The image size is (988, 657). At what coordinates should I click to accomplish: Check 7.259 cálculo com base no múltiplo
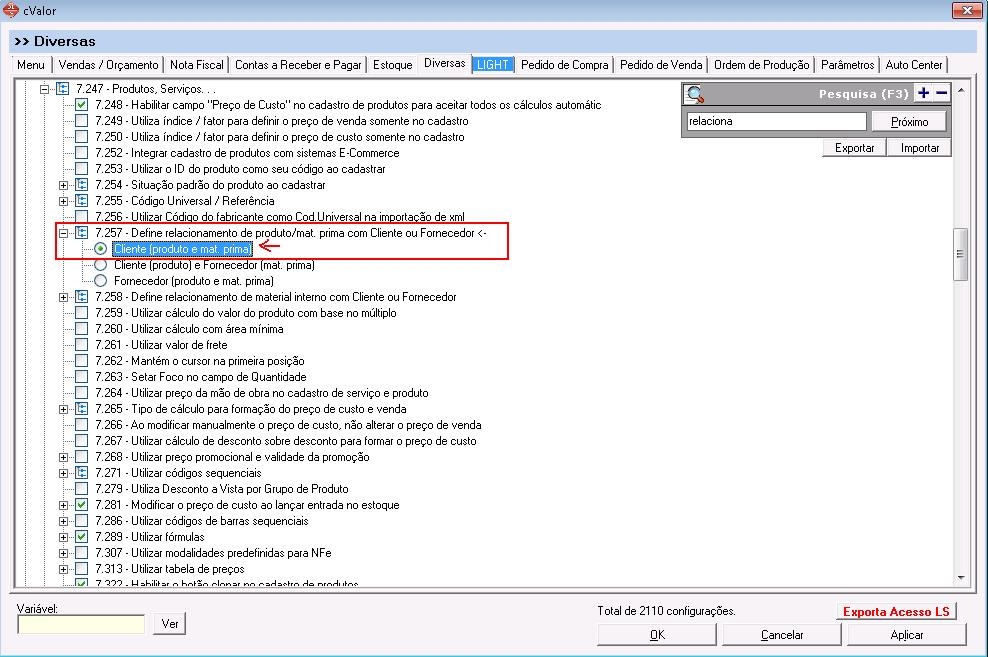(82, 312)
